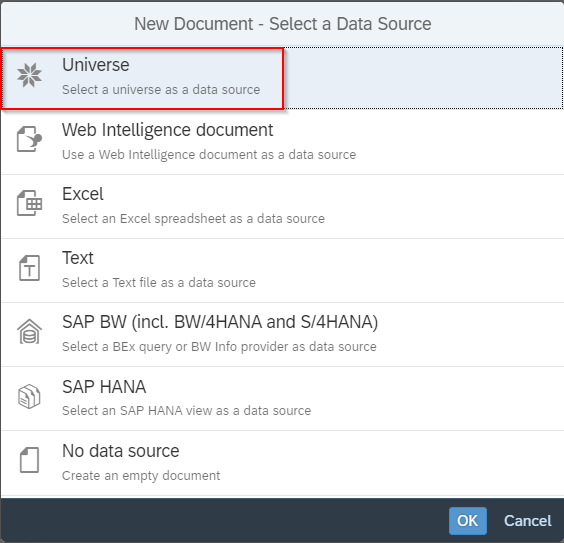Screen dimensions: 564x543
Task: Confirm selection with the OK button
Action: point(468,521)
